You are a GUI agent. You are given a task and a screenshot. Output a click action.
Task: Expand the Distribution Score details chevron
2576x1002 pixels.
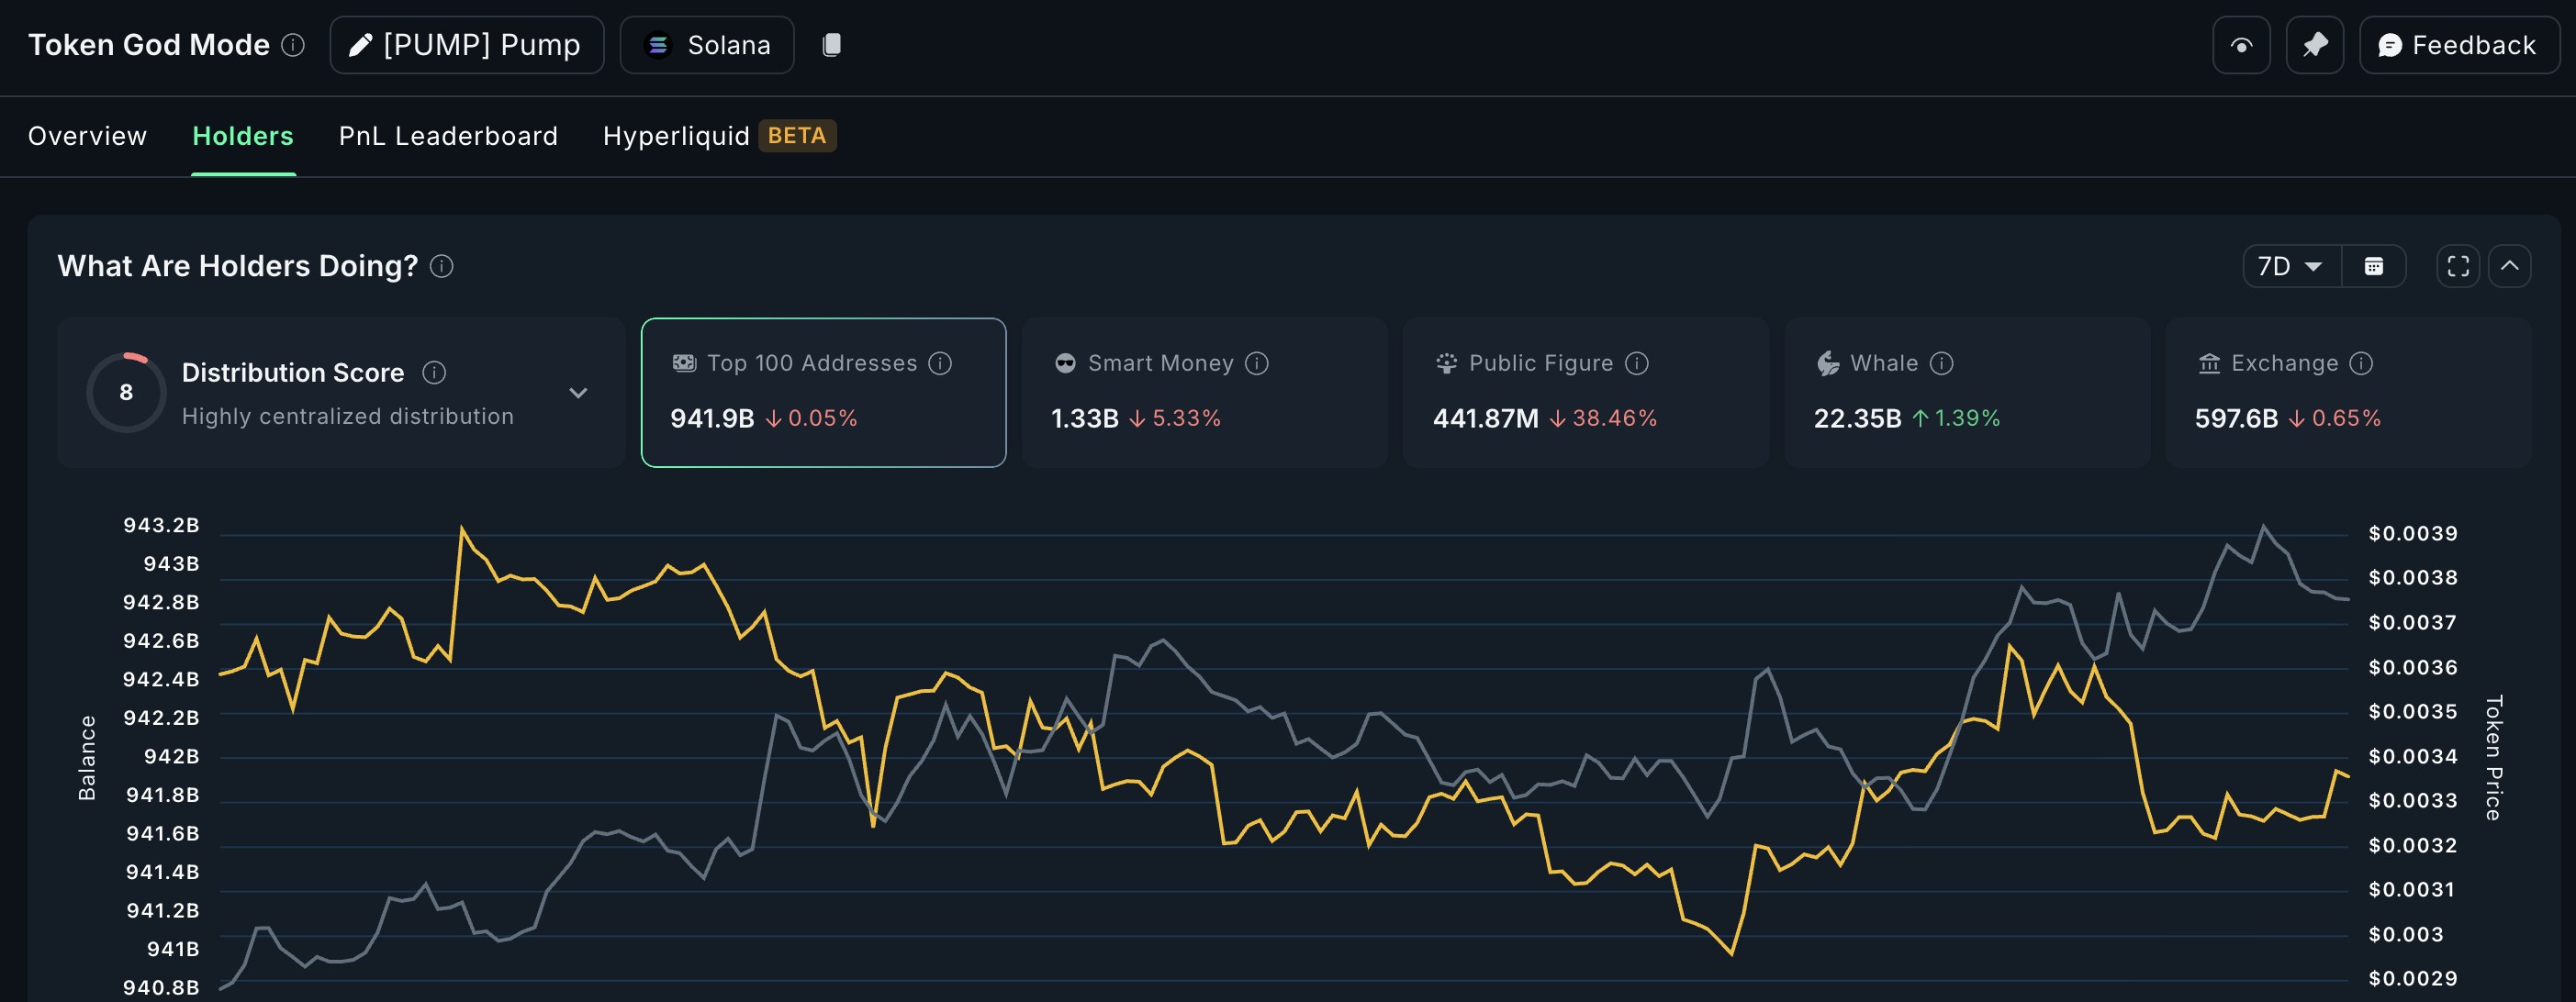click(x=578, y=393)
